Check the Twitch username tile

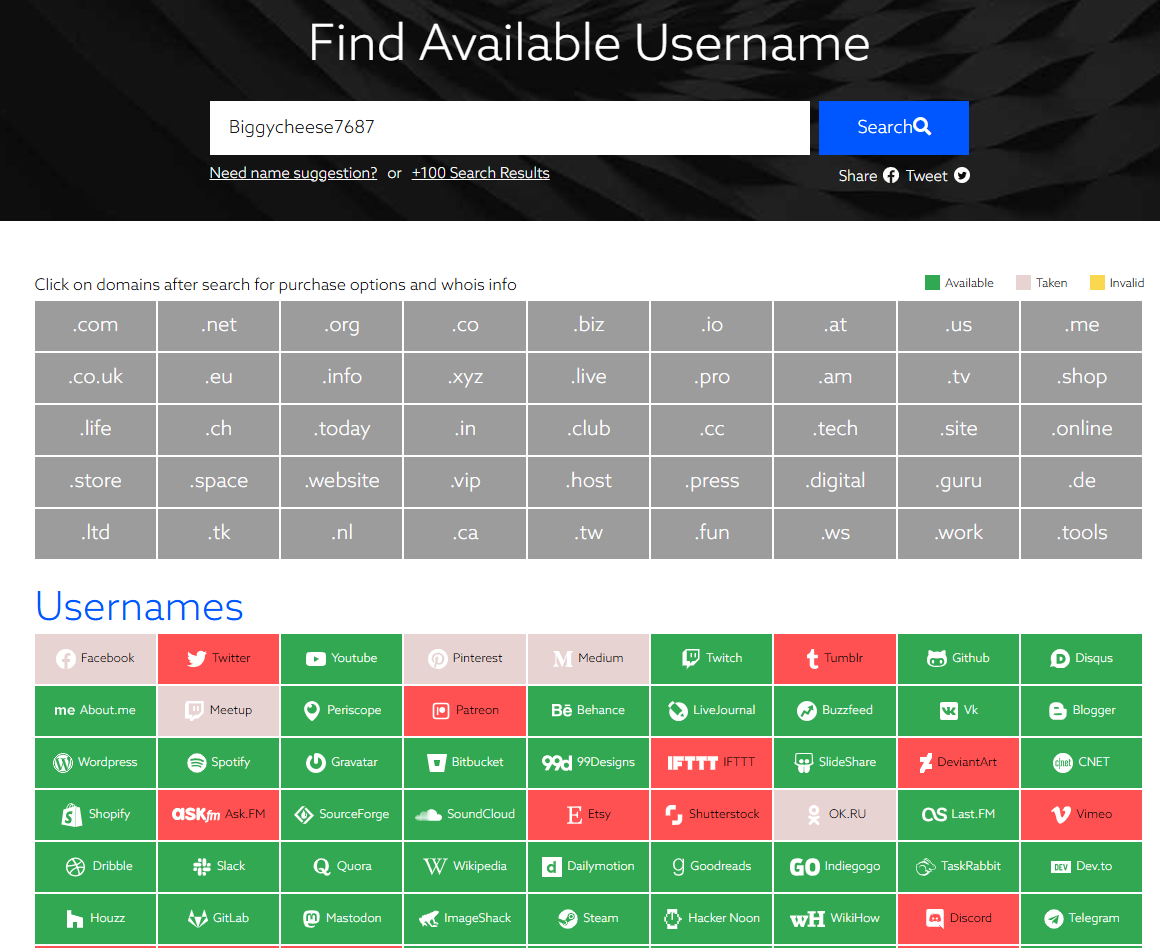click(712, 659)
